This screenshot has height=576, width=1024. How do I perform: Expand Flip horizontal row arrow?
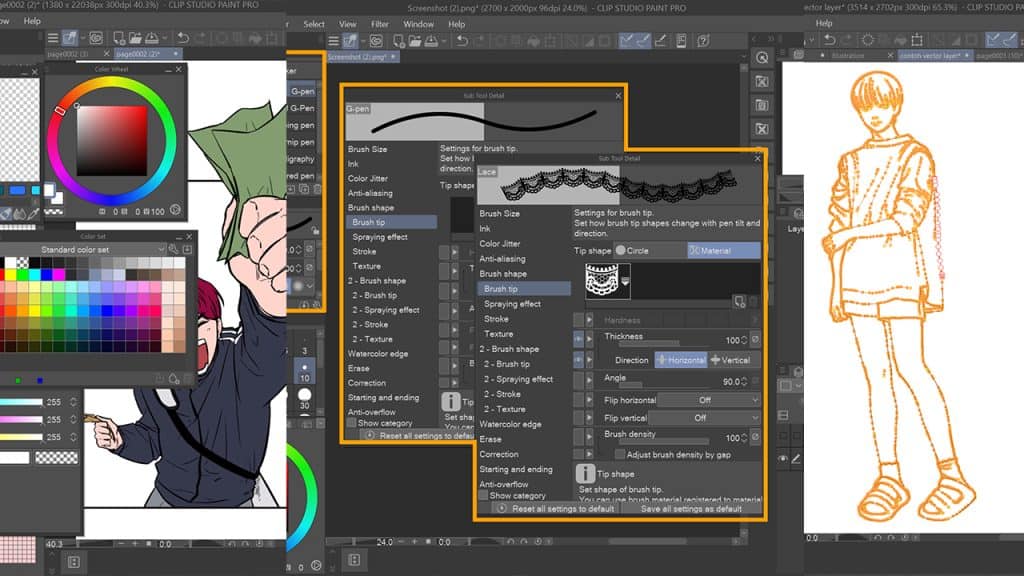pos(590,400)
